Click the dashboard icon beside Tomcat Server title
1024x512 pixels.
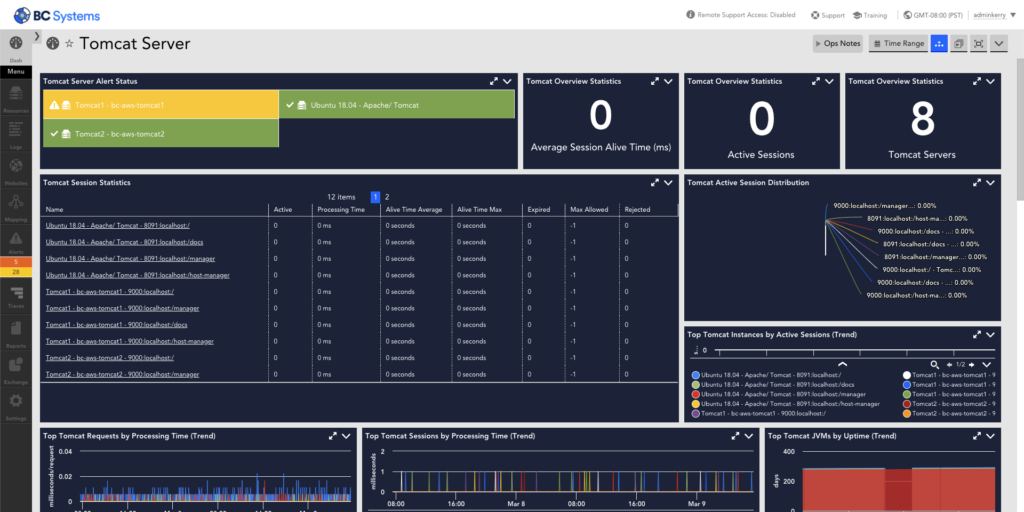pos(53,43)
